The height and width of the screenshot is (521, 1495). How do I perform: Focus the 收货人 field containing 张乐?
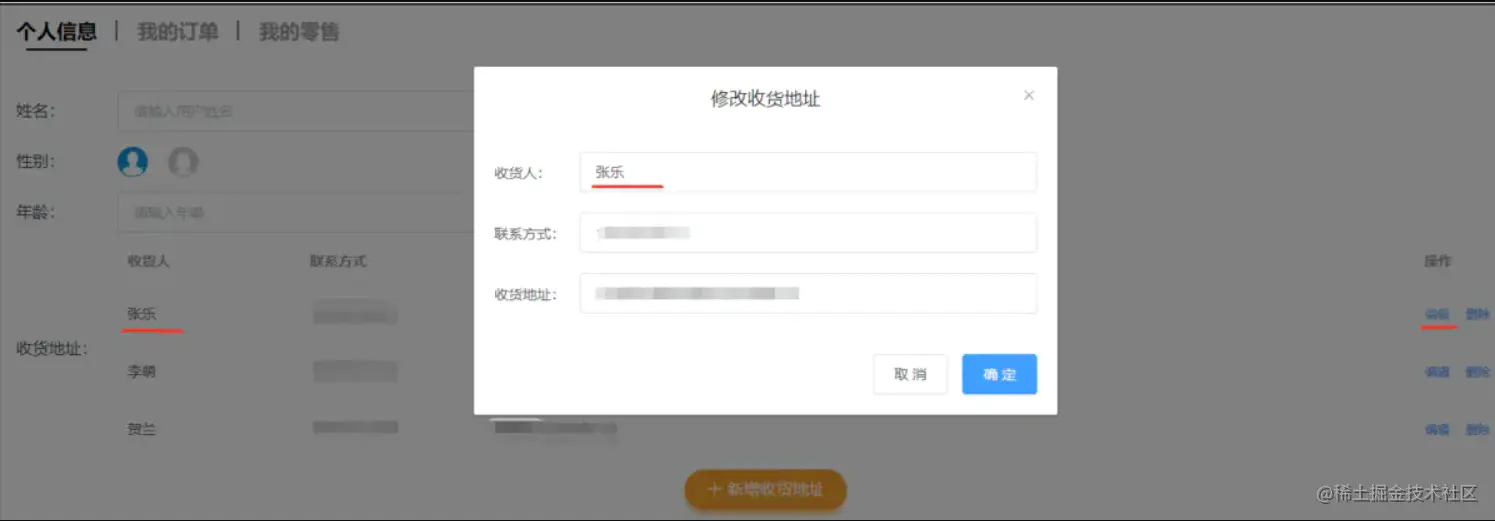coord(808,172)
